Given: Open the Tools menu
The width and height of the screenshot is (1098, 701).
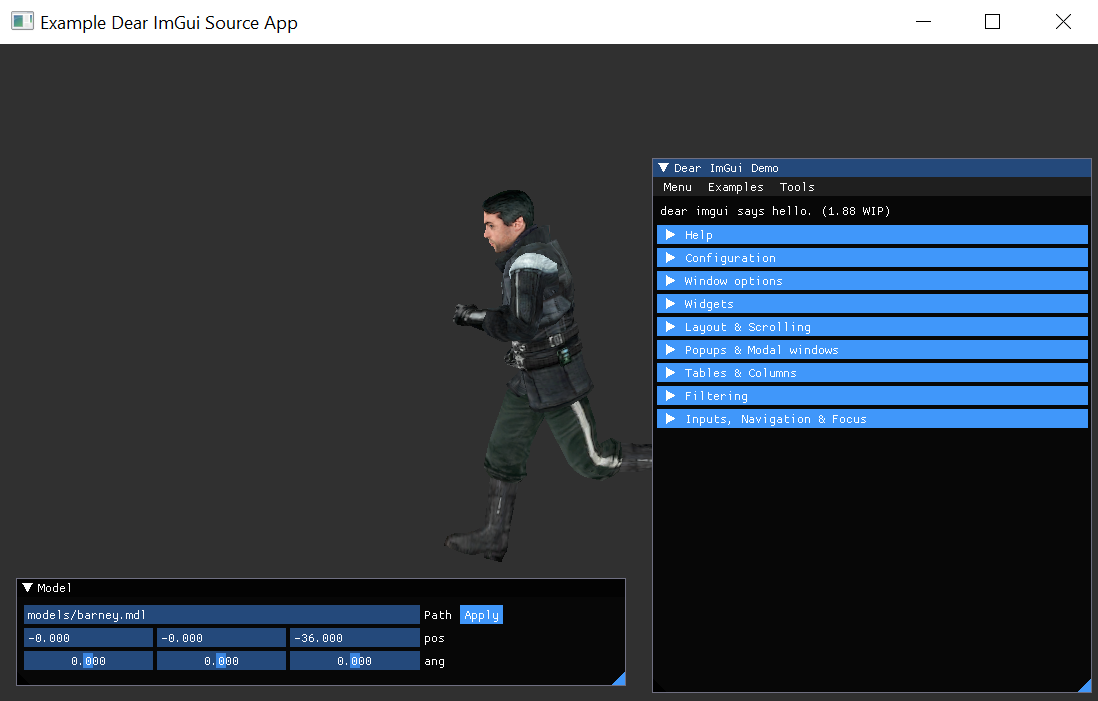Looking at the screenshot, I should click(x=797, y=187).
